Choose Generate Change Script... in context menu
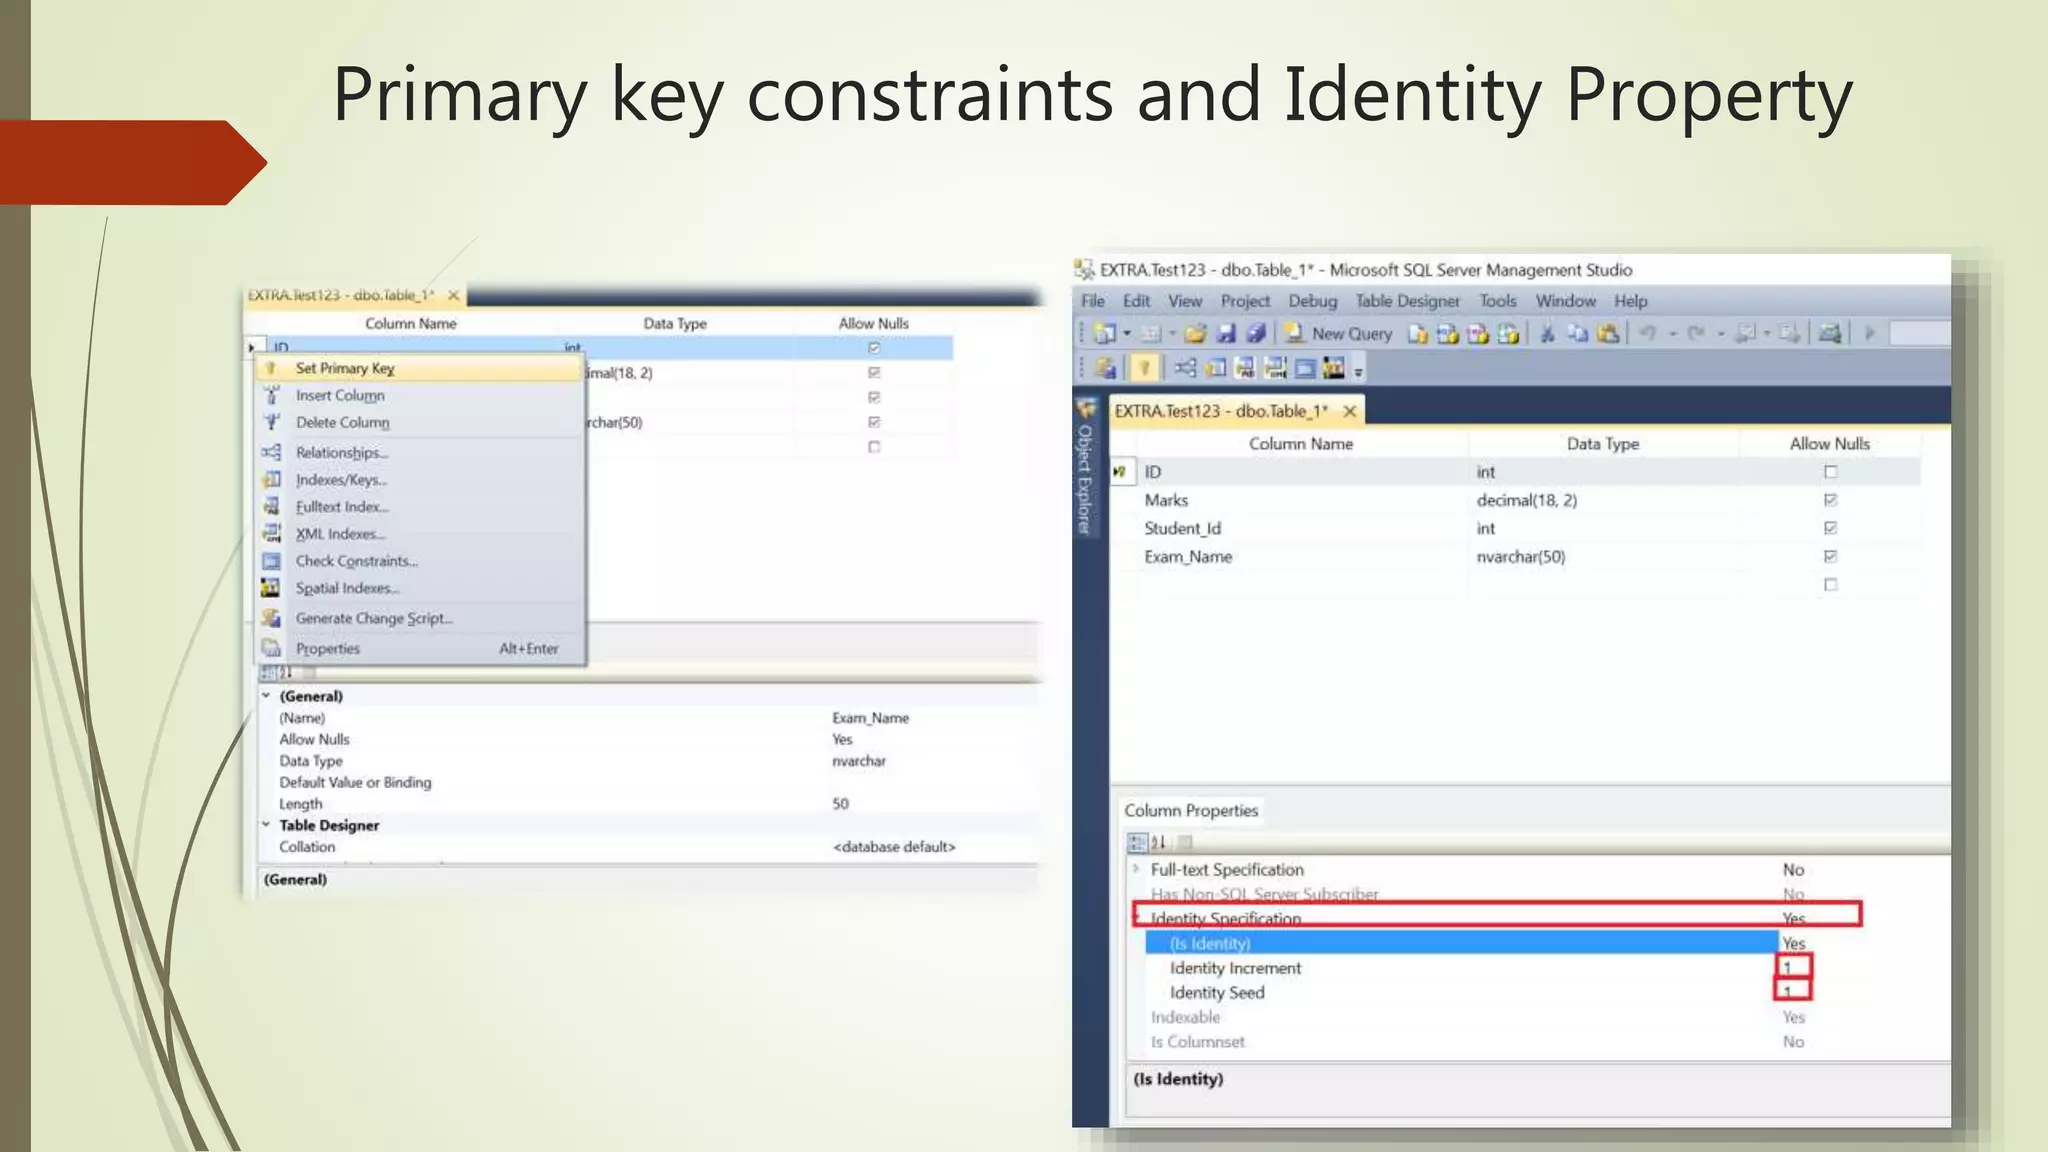Image resolution: width=2048 pixels, height=1152 pixels. pyautogui.click(x=419, y=618)
